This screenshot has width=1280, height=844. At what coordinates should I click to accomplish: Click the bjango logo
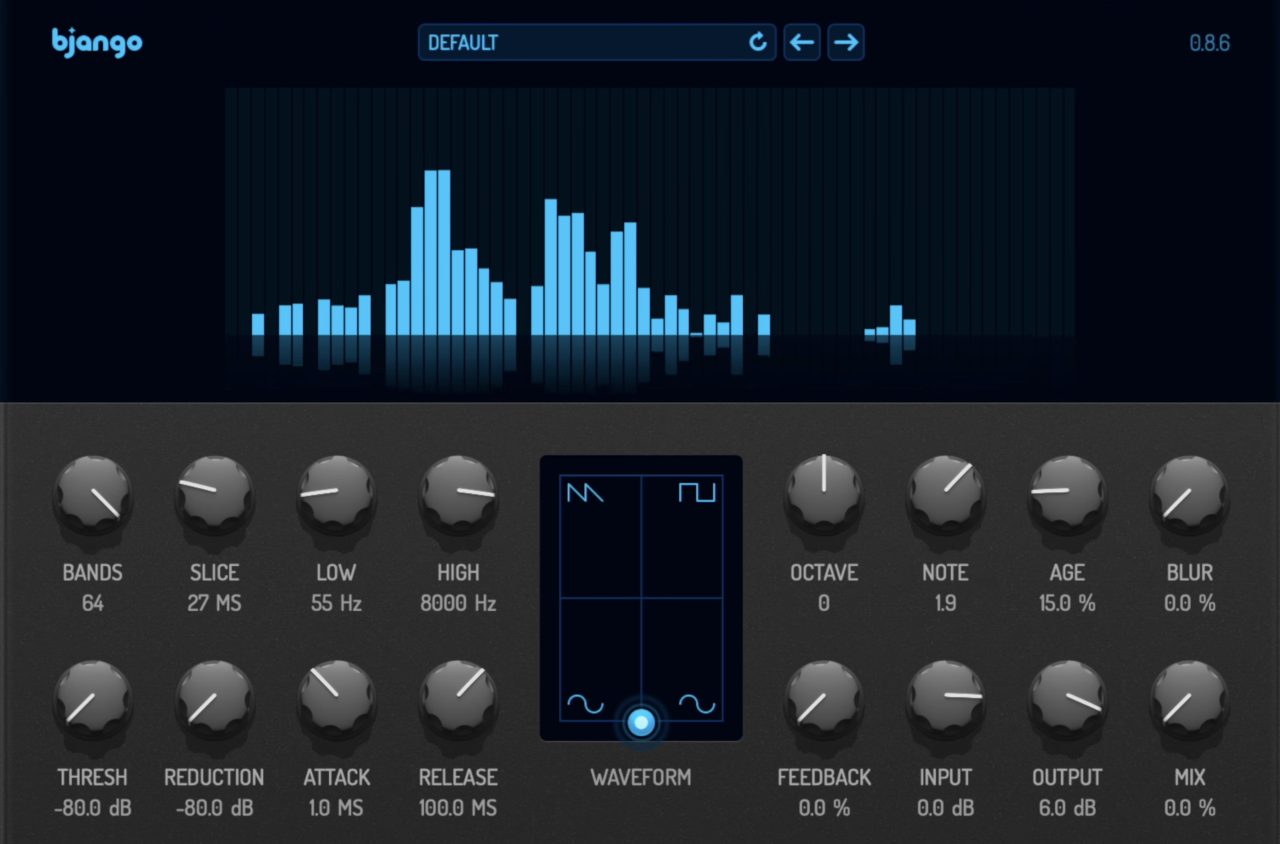(97, 43)
